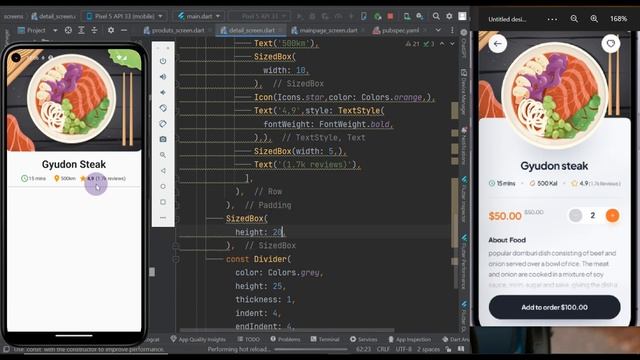The width and height of the screenshot is (640, 360).
Task: Hide the Project tool window
Action: 124,30
